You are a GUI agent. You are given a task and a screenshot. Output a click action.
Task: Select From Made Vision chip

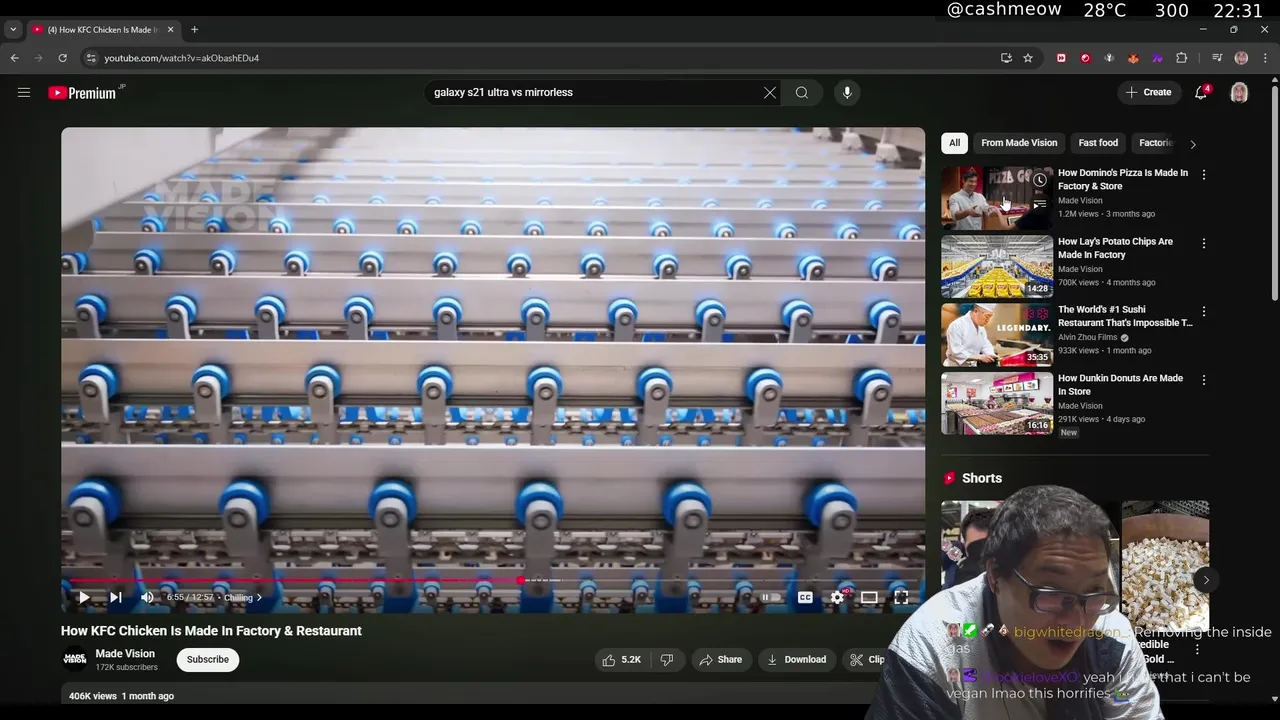pos(1019,142)
